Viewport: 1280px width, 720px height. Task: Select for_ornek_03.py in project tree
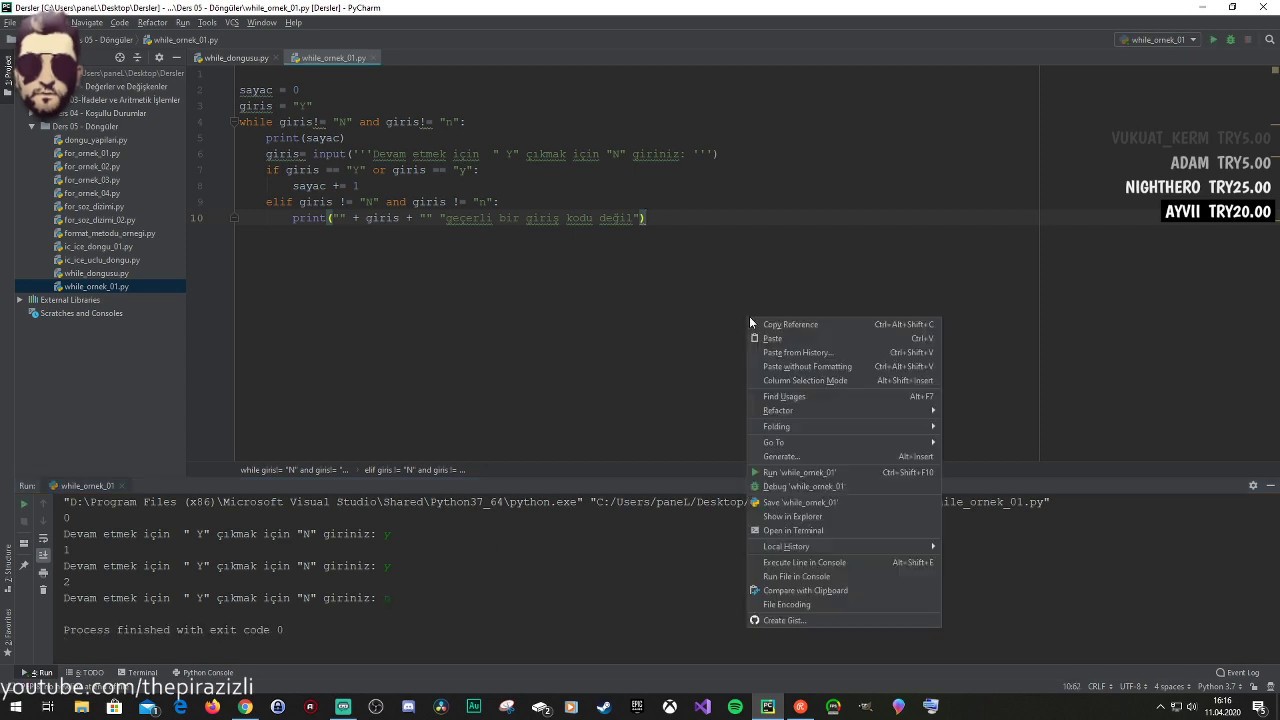click(x=91, y=180)
